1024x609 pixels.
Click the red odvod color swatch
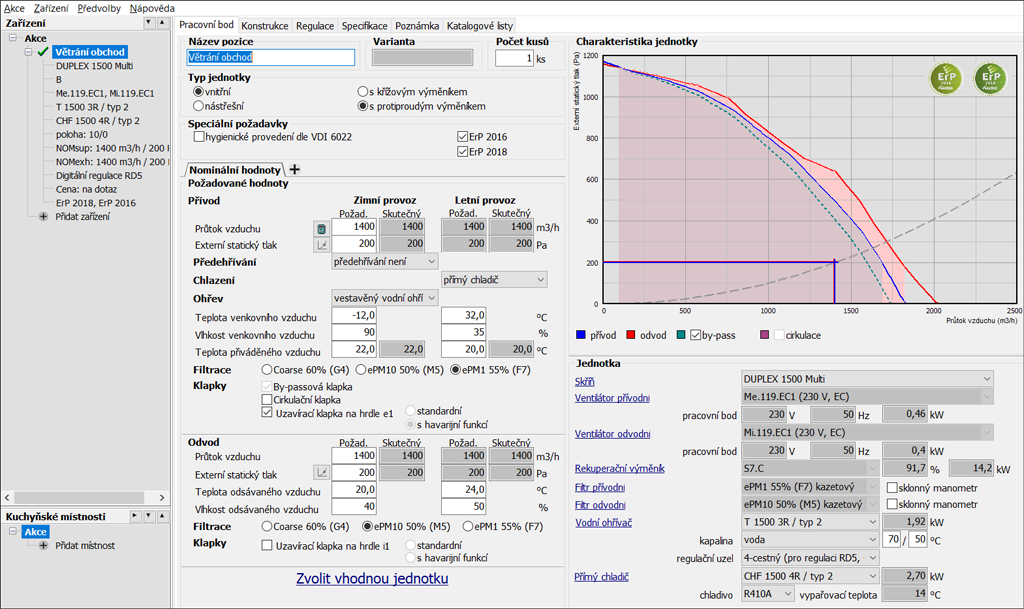pos(631,335)
